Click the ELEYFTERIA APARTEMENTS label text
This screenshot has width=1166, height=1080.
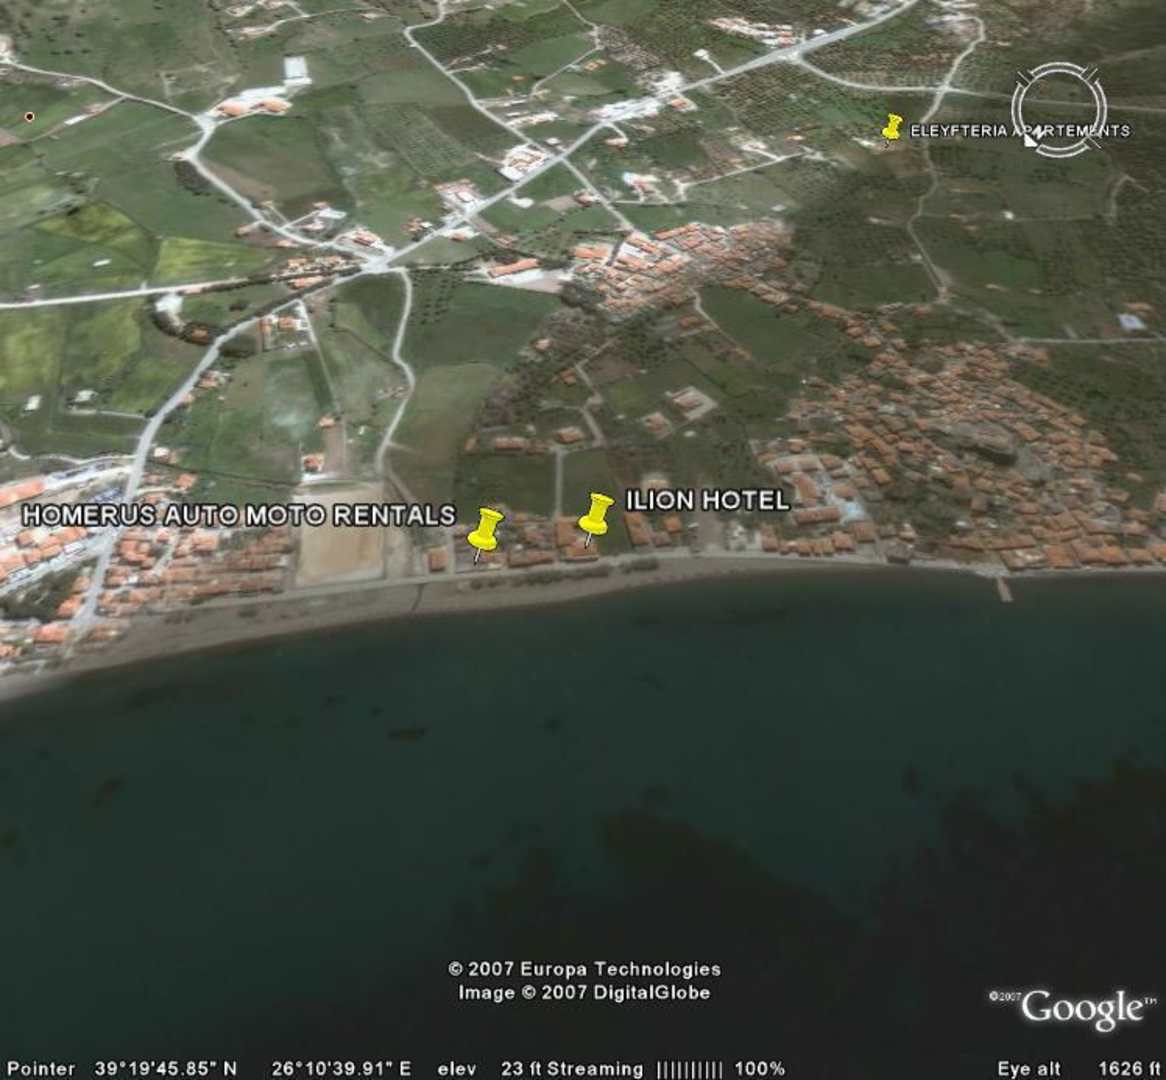(x=1019, y=131)
